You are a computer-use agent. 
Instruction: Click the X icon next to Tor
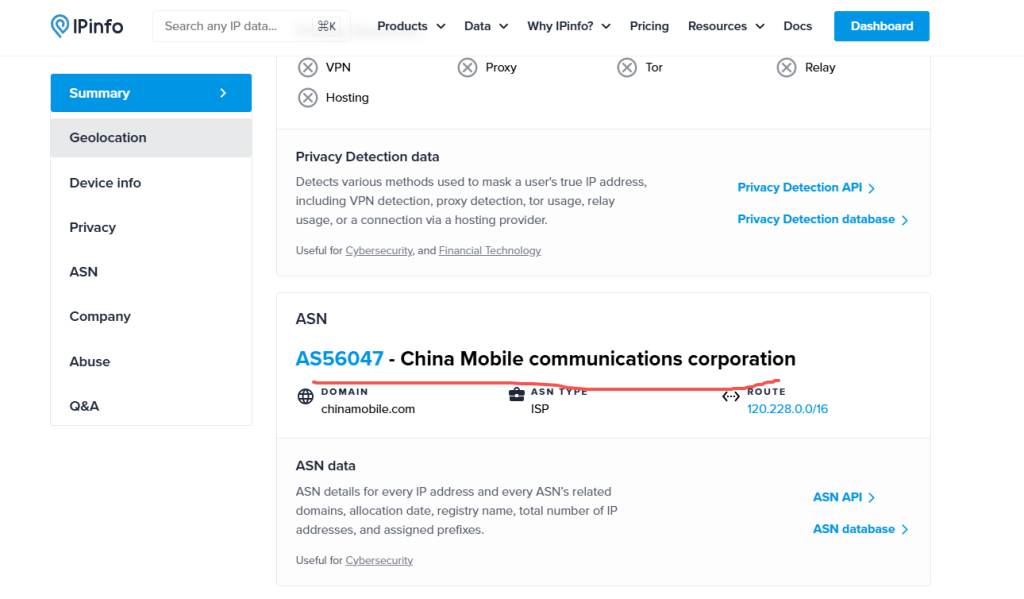[x=627, y=67]
